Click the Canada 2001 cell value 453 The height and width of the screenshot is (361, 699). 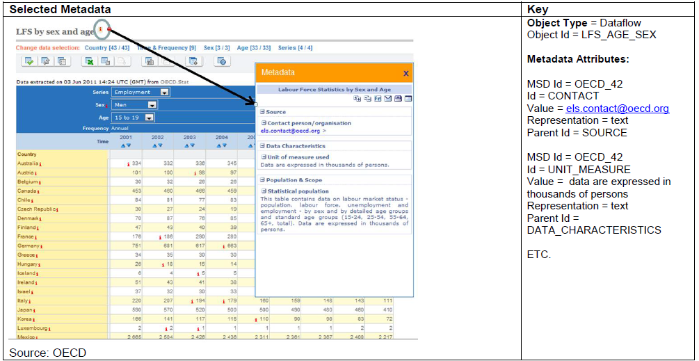click(x=136, y=191)
